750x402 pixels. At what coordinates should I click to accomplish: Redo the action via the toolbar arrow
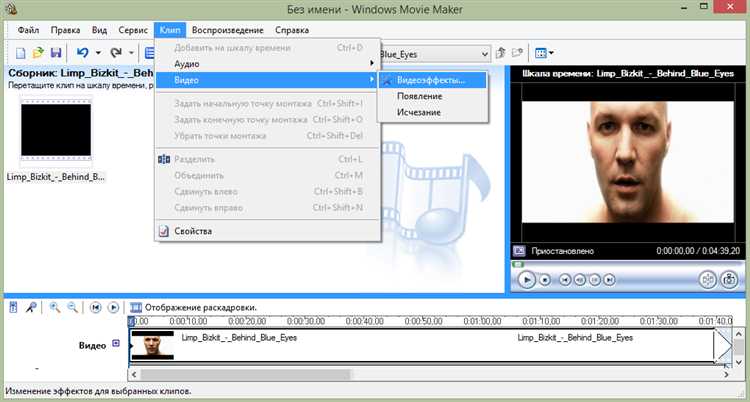pos(116,53)
